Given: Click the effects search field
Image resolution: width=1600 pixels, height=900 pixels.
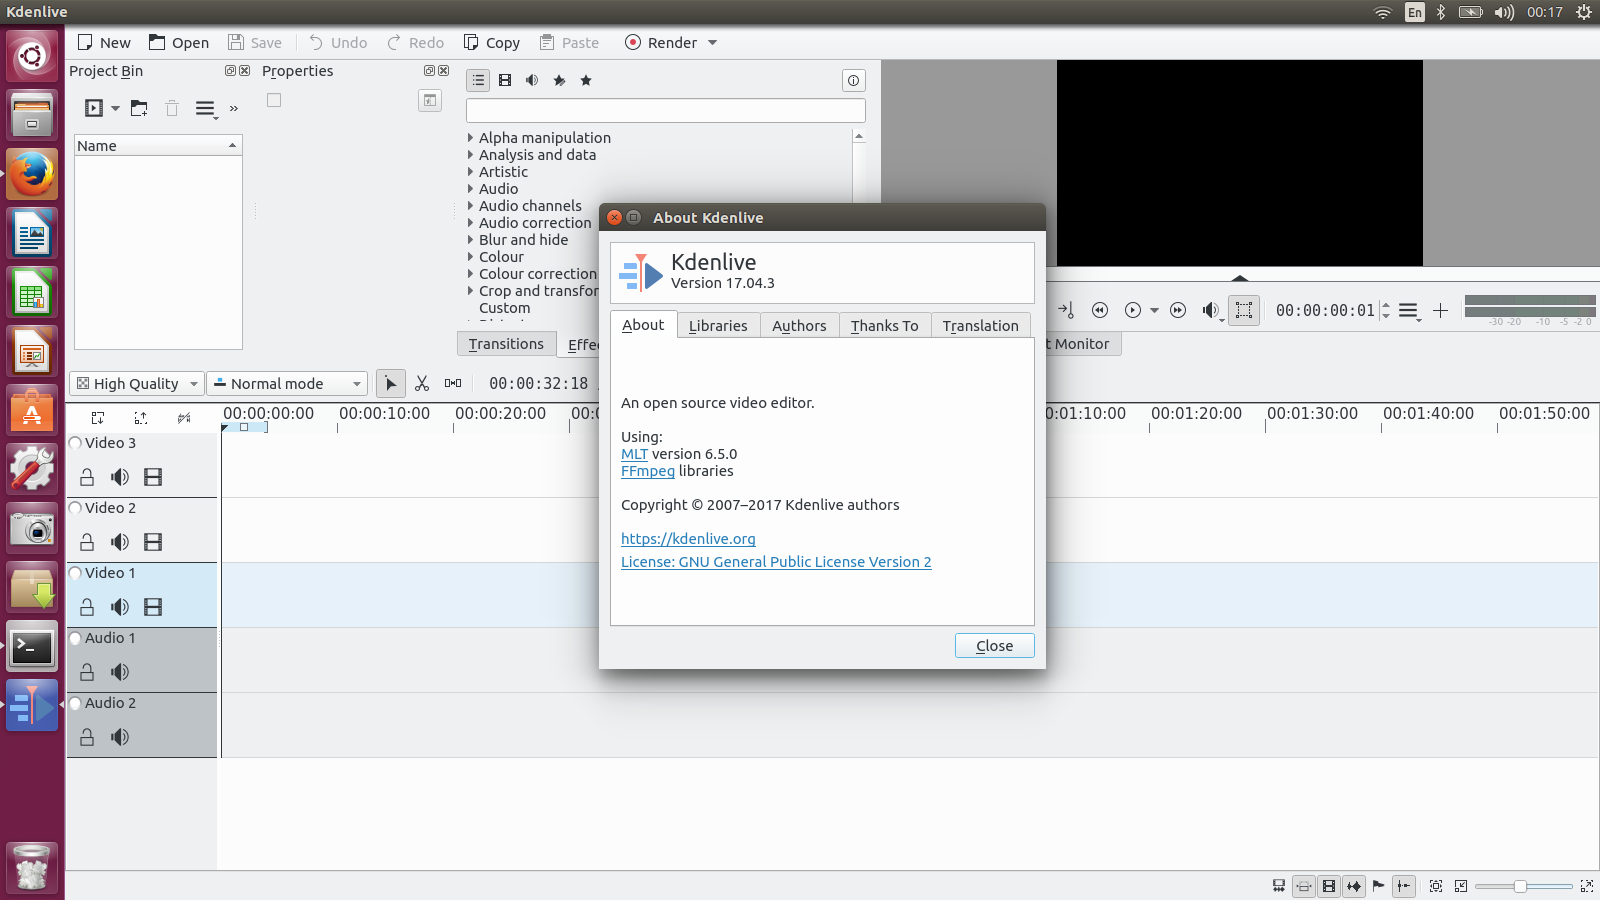Looking at the screenshot, I should click(665, 110).
